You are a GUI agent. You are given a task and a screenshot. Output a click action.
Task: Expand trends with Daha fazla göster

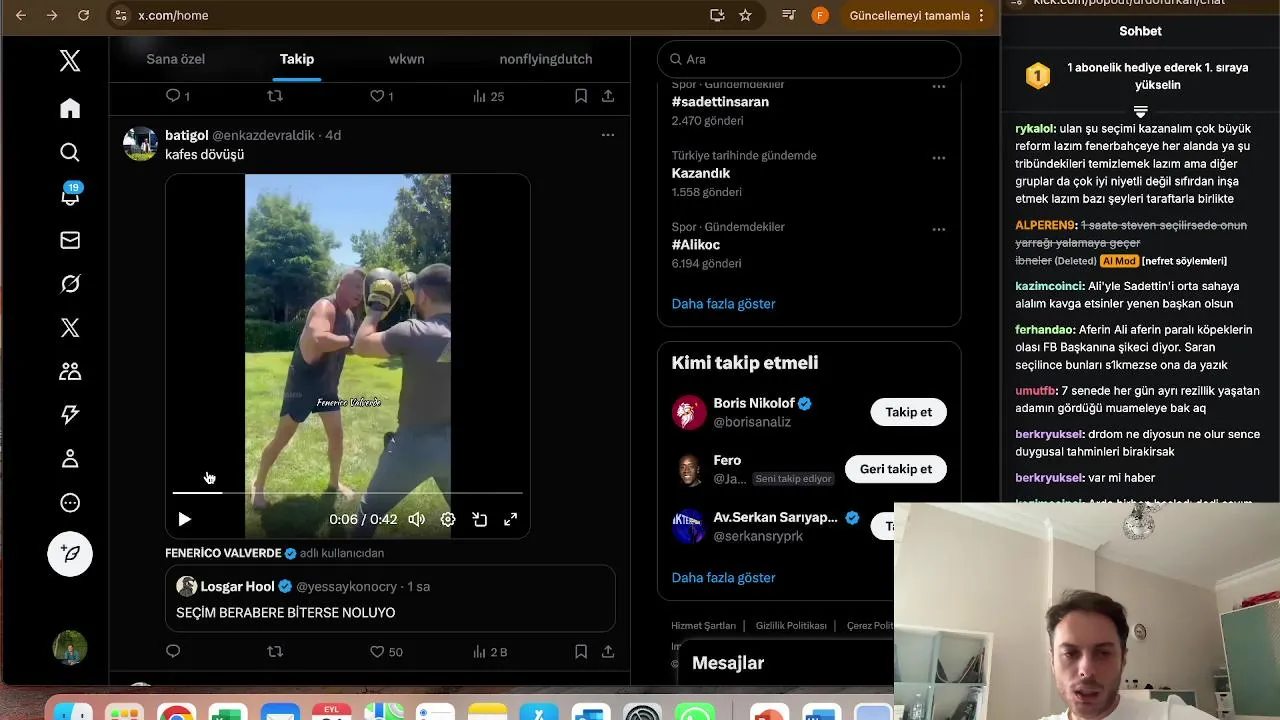pyautogui.click(x=723, y=304)
